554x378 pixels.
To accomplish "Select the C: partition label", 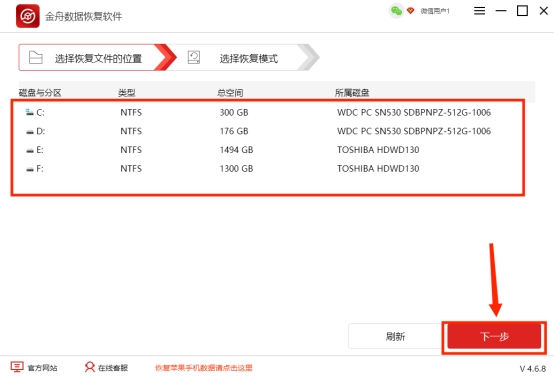I will pyautogui.click(x=40, y=113).
